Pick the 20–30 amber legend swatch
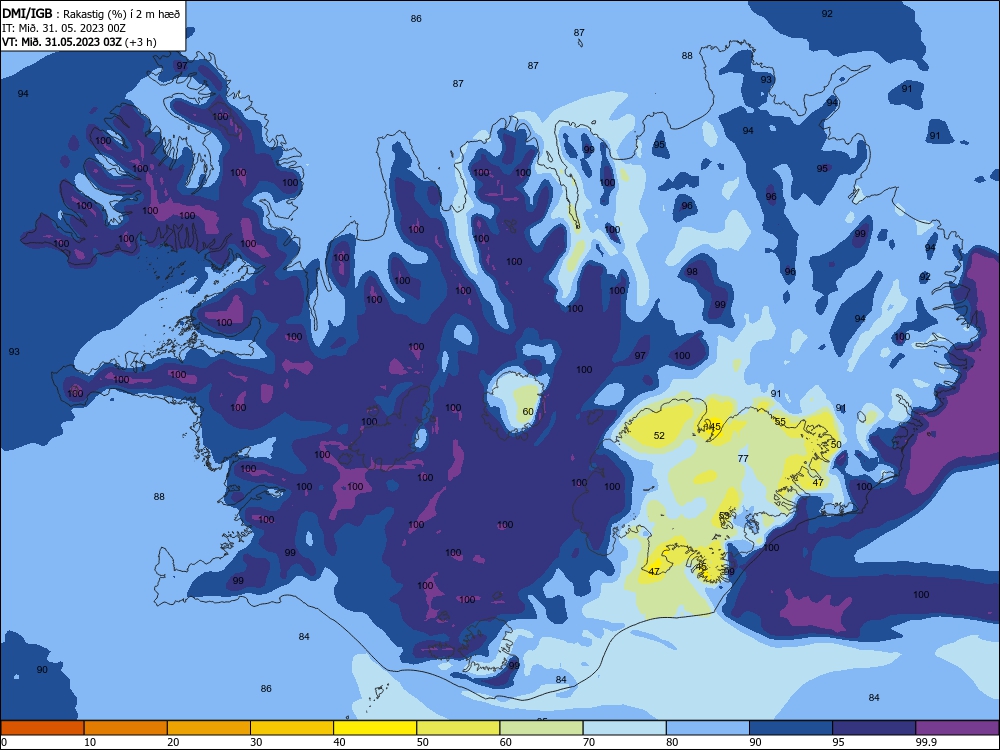This screenshot has width=1000, height=750. [x=209, y=728]
